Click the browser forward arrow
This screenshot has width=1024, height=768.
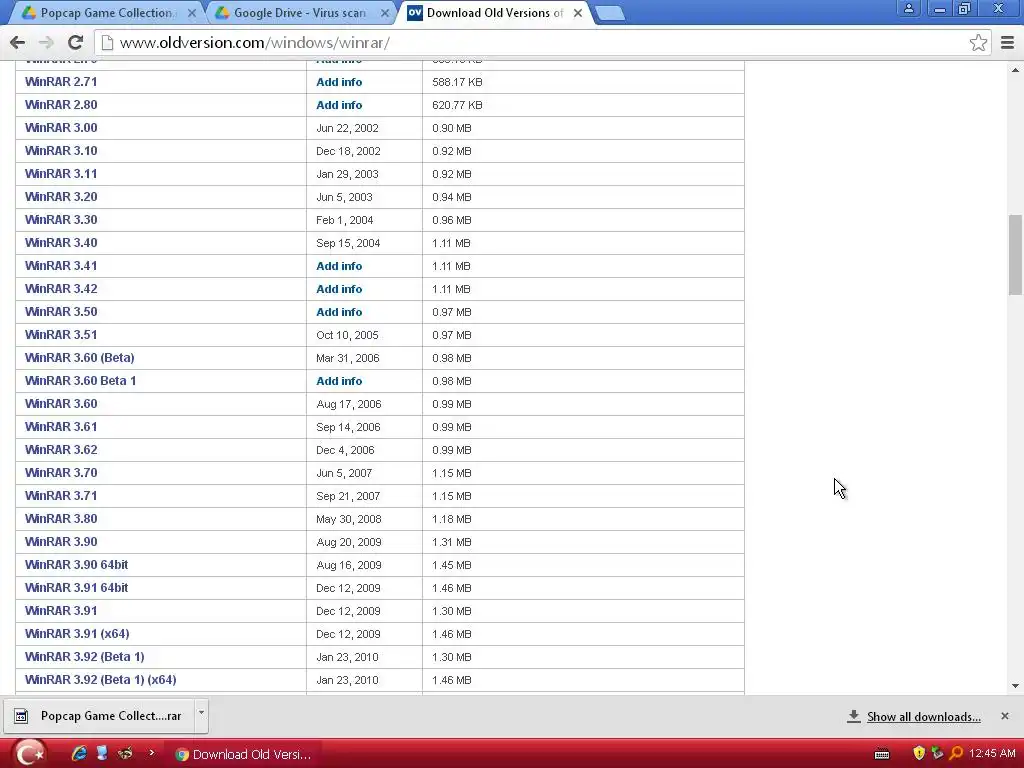tap(46, 42)
